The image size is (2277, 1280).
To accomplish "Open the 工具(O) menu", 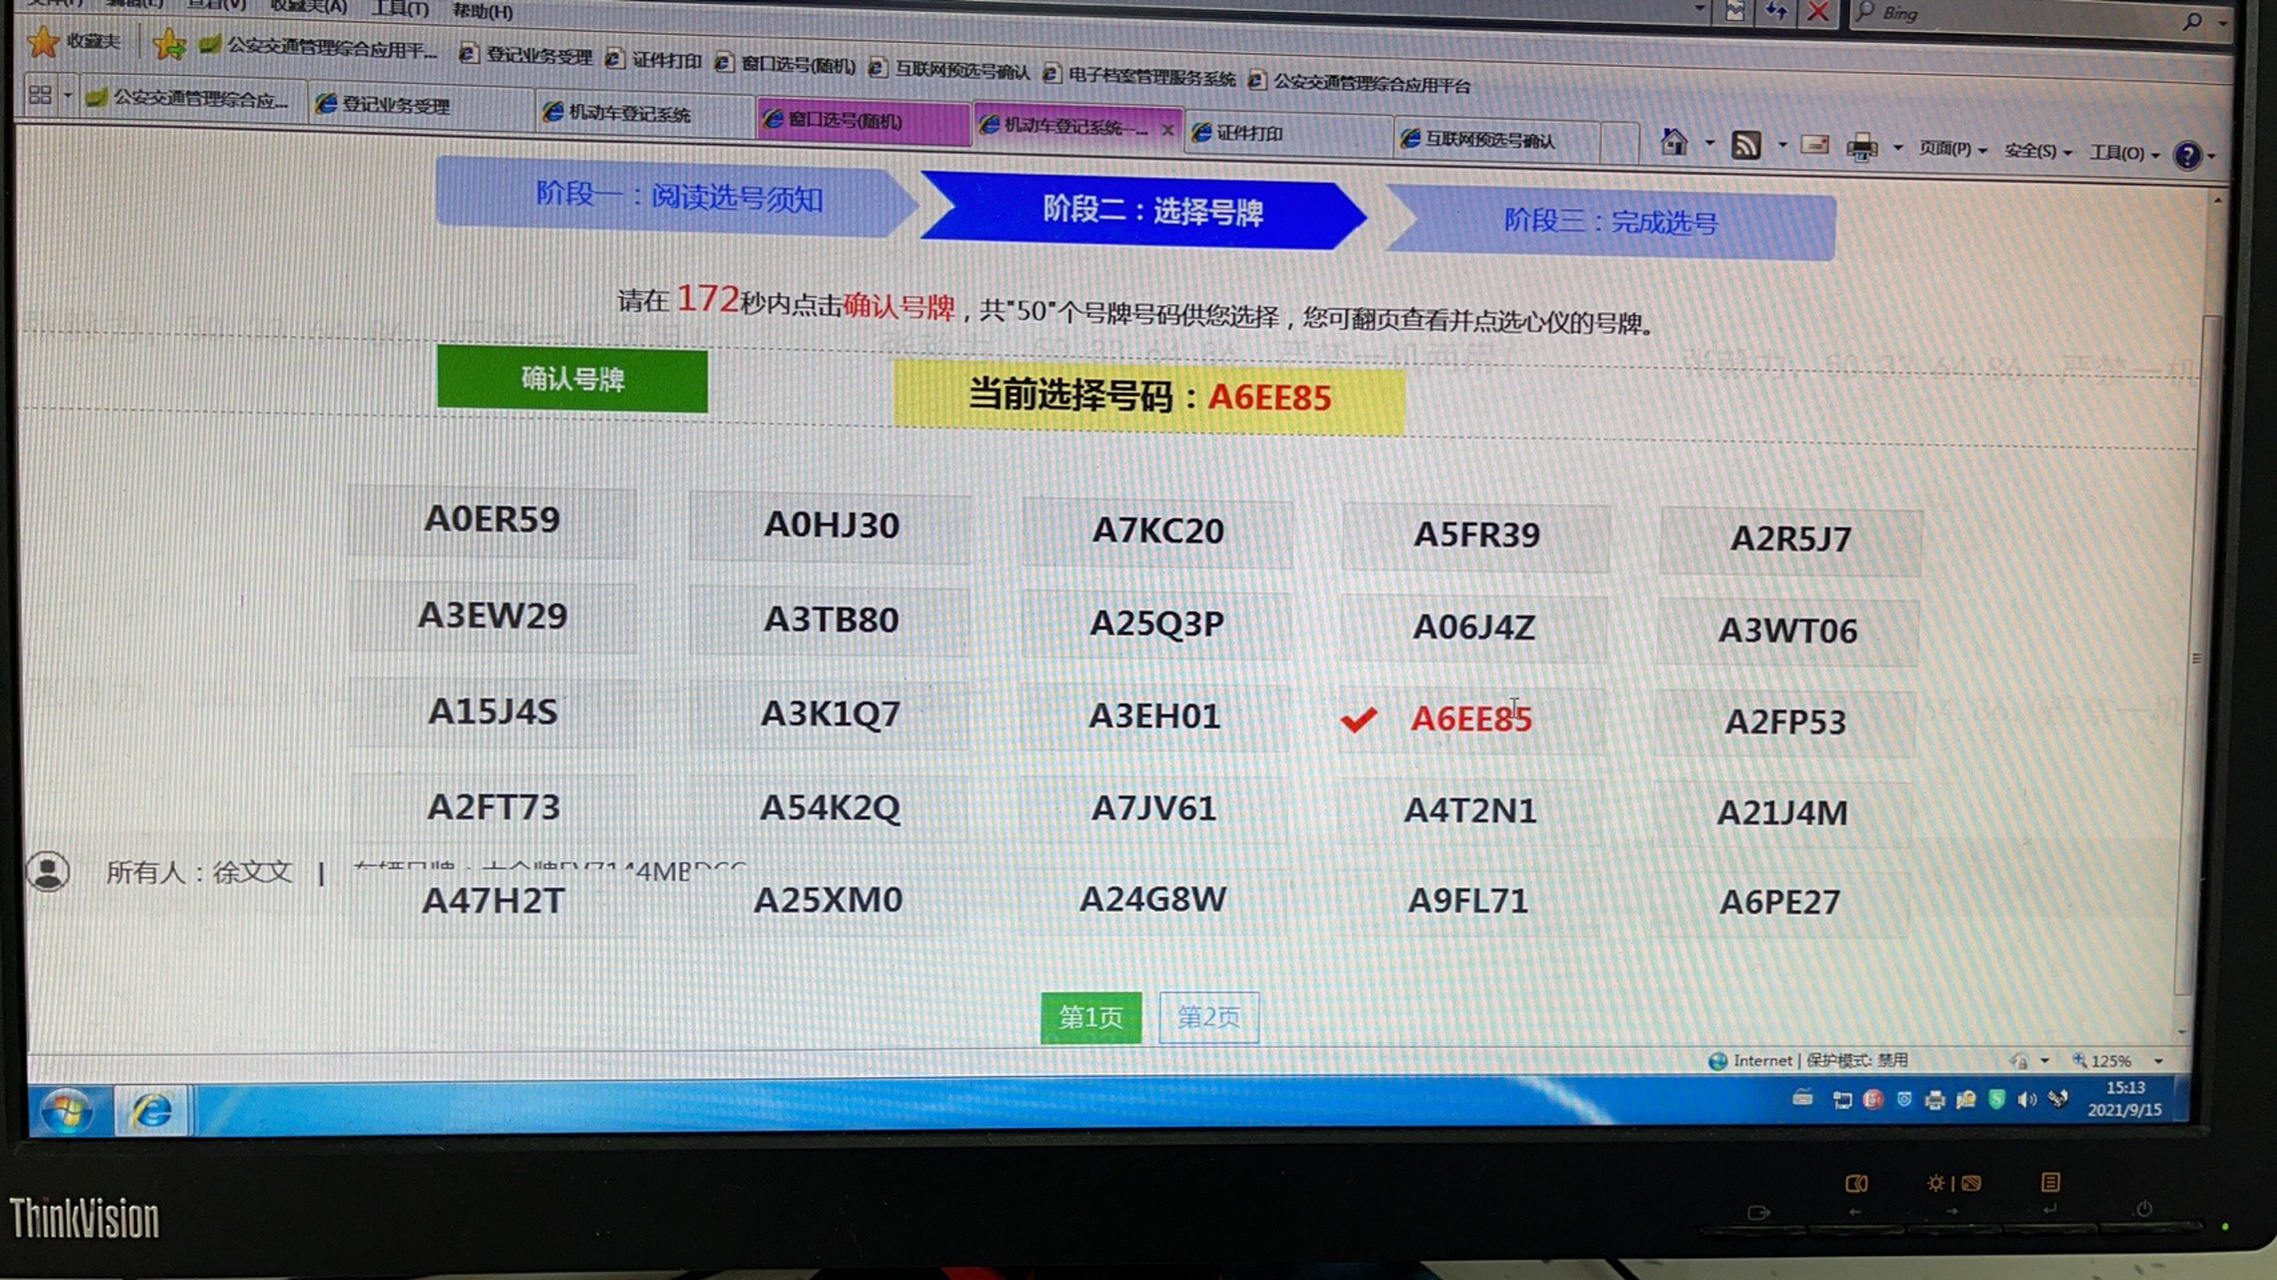I will coord(2117,153).
